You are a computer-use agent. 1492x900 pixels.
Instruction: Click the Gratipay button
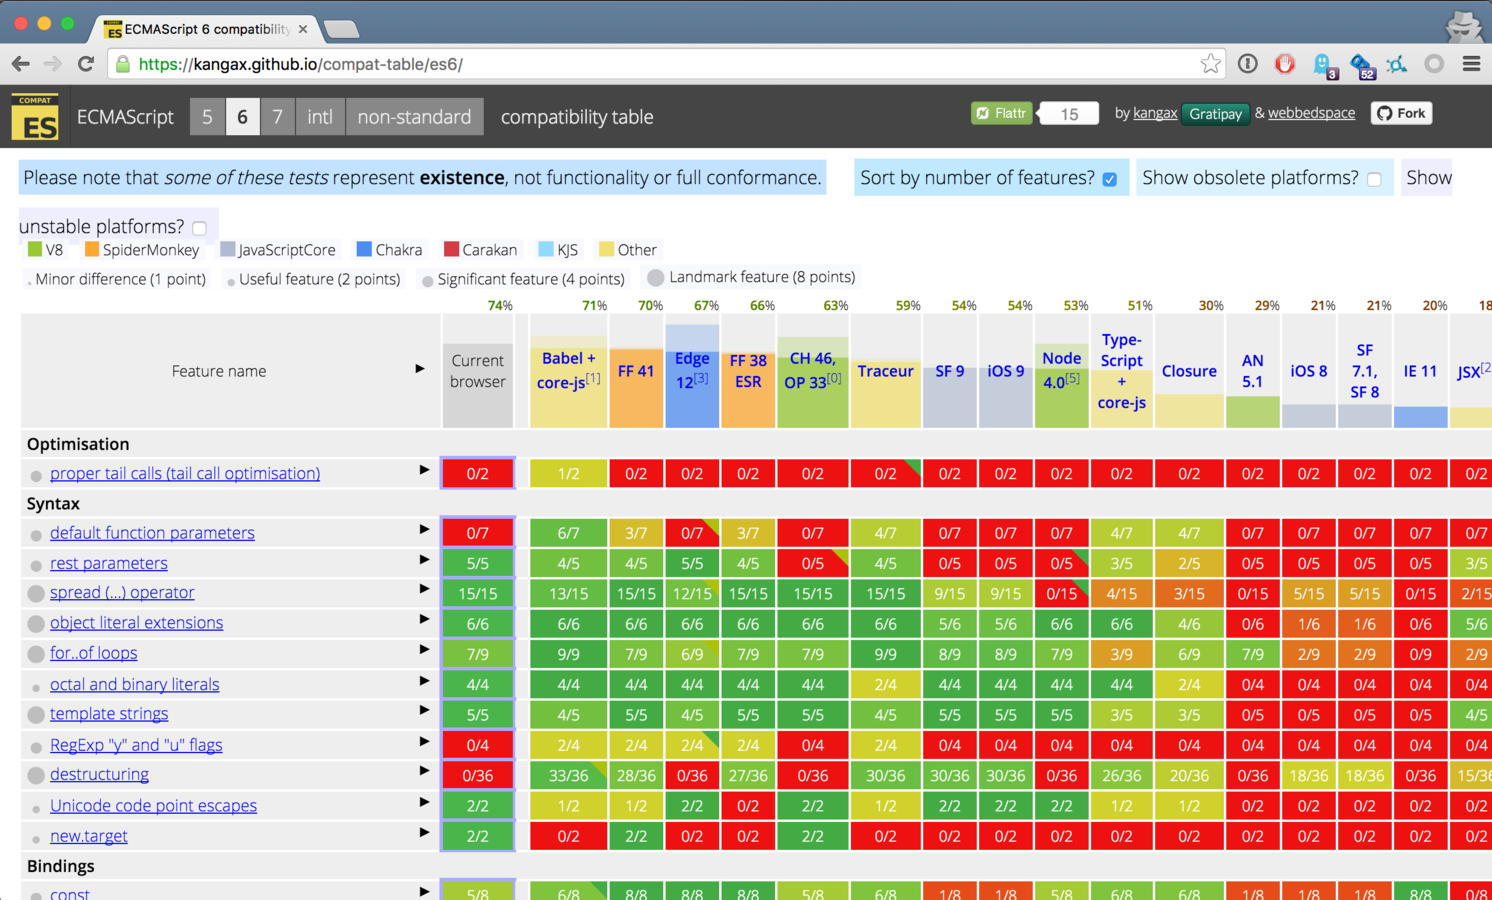(x=1215, y=114)
